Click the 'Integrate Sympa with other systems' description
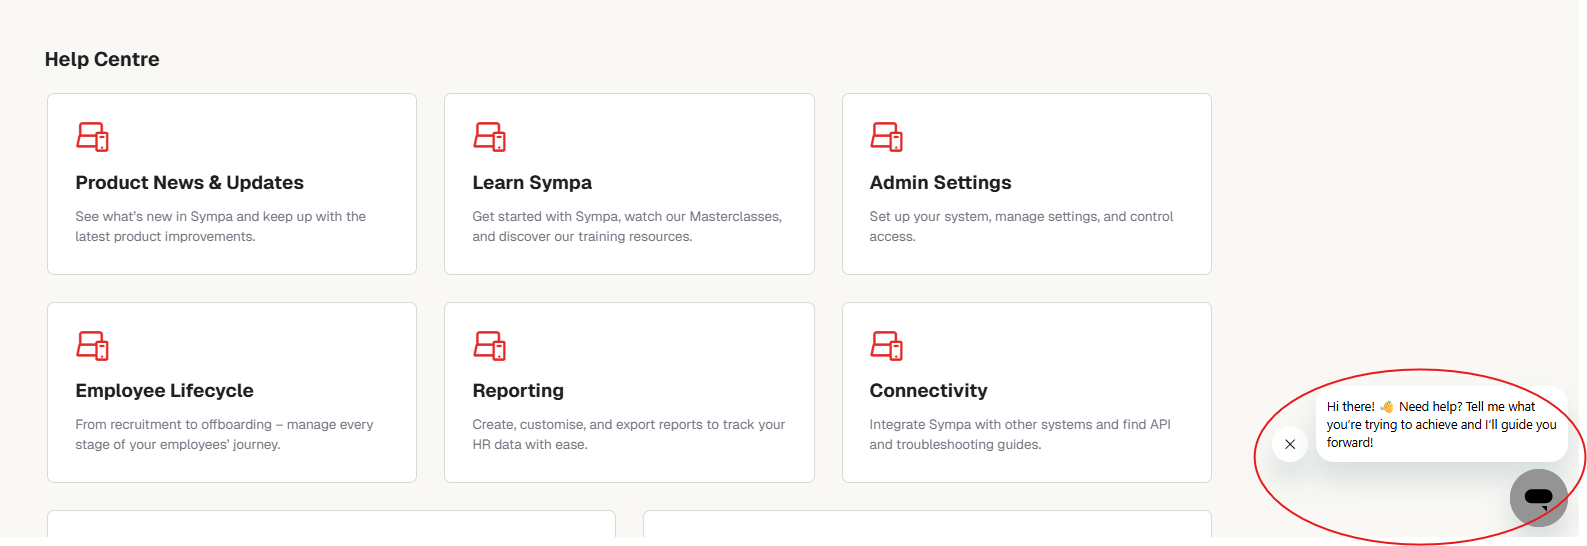The width and height of the screenshot is (1587, 546). click(1019, 434)
